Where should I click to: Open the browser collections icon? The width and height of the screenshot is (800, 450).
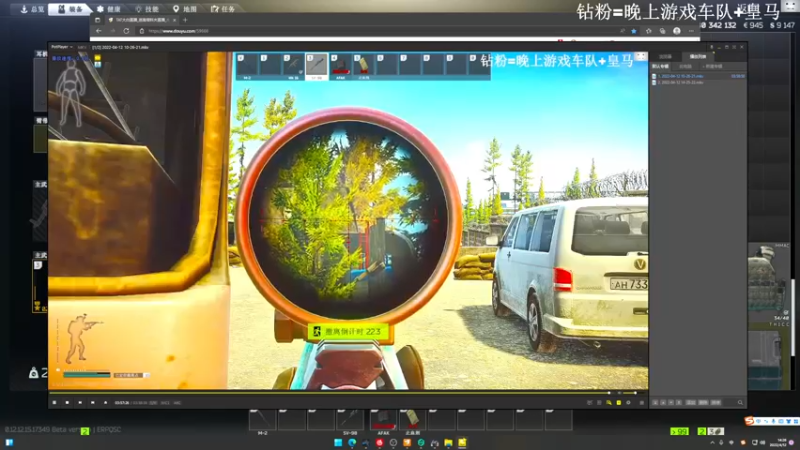click(x=662, y=31)
